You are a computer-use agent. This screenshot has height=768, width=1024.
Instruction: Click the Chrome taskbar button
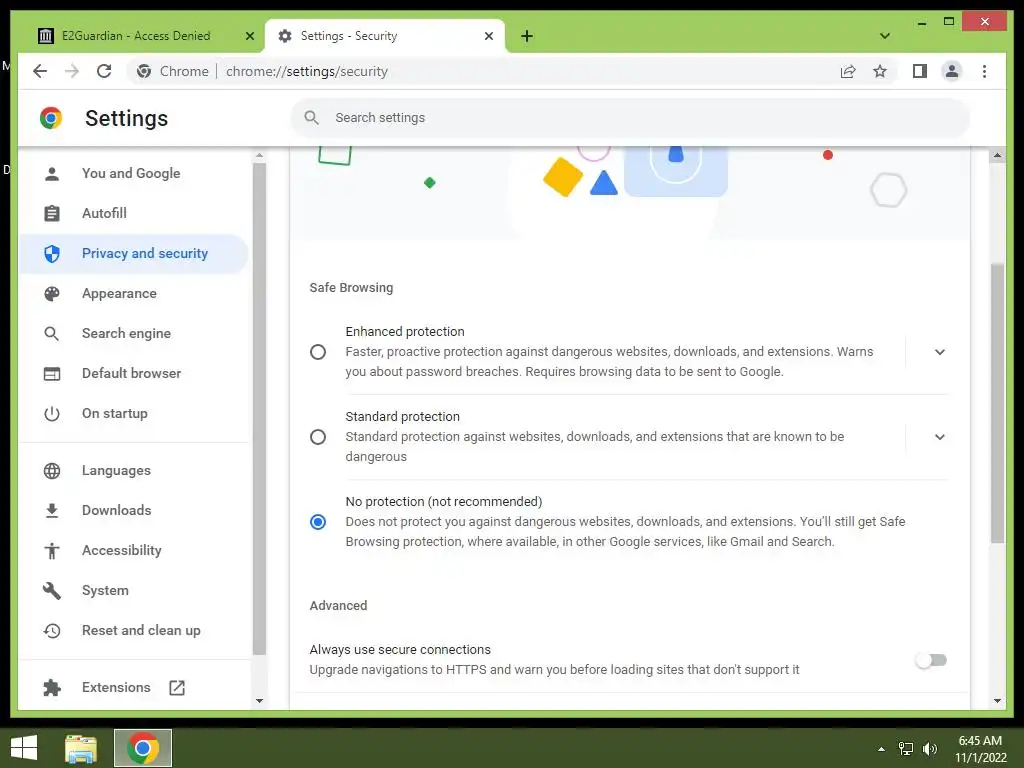coord(143,748)
